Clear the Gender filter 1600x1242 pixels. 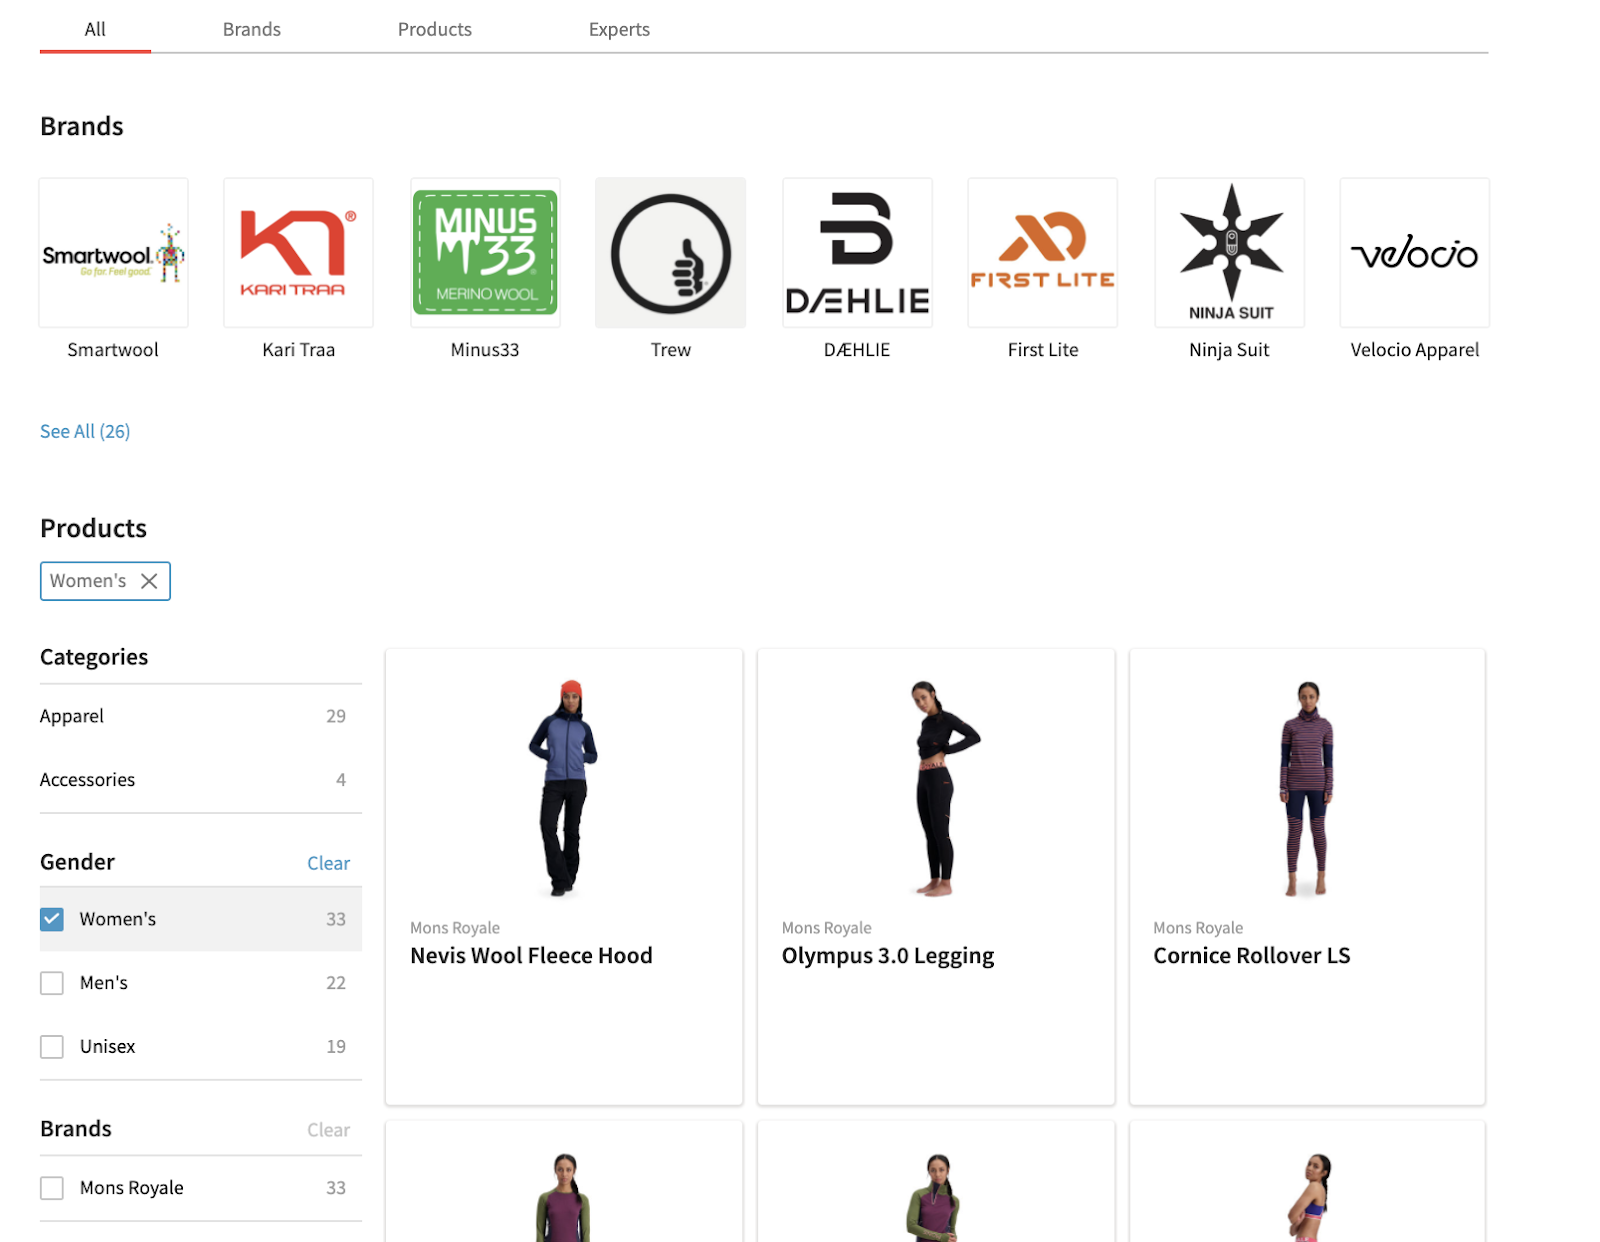328,863
